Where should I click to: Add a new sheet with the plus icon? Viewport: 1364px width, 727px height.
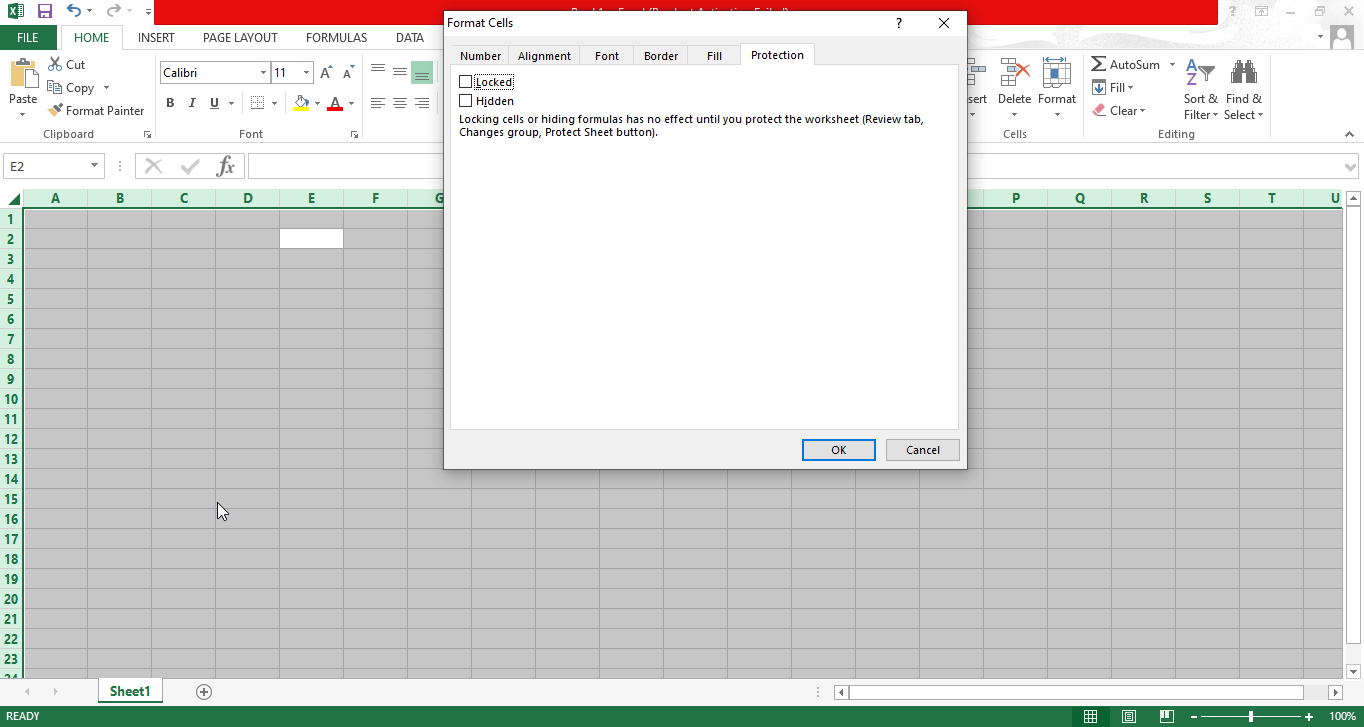[204, 691]
